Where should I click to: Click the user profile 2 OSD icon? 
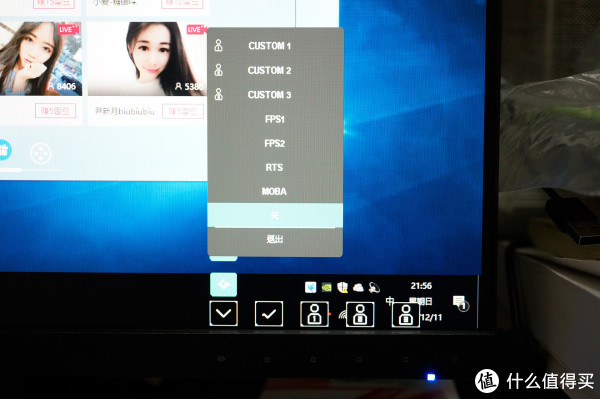tap(360, 314)
